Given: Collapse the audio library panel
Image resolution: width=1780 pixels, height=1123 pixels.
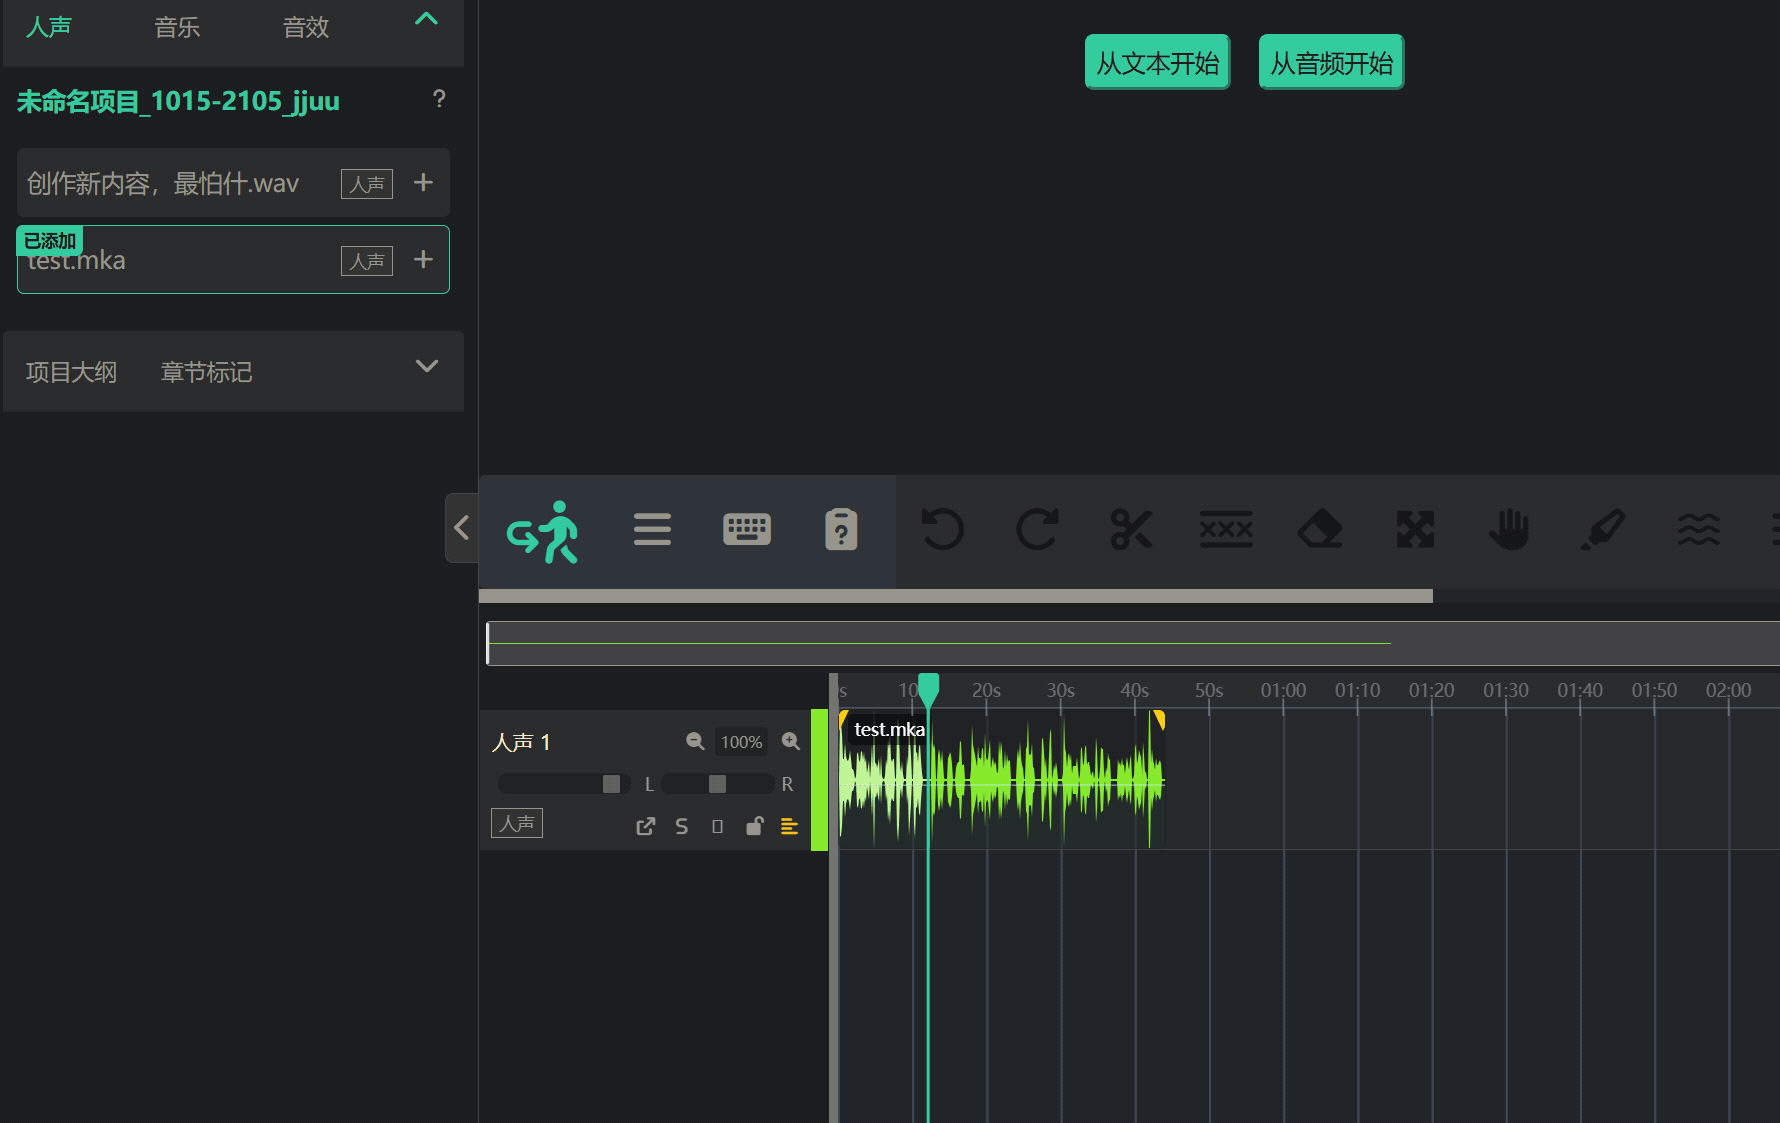Looking at the screenshot, I should point(426,19).
